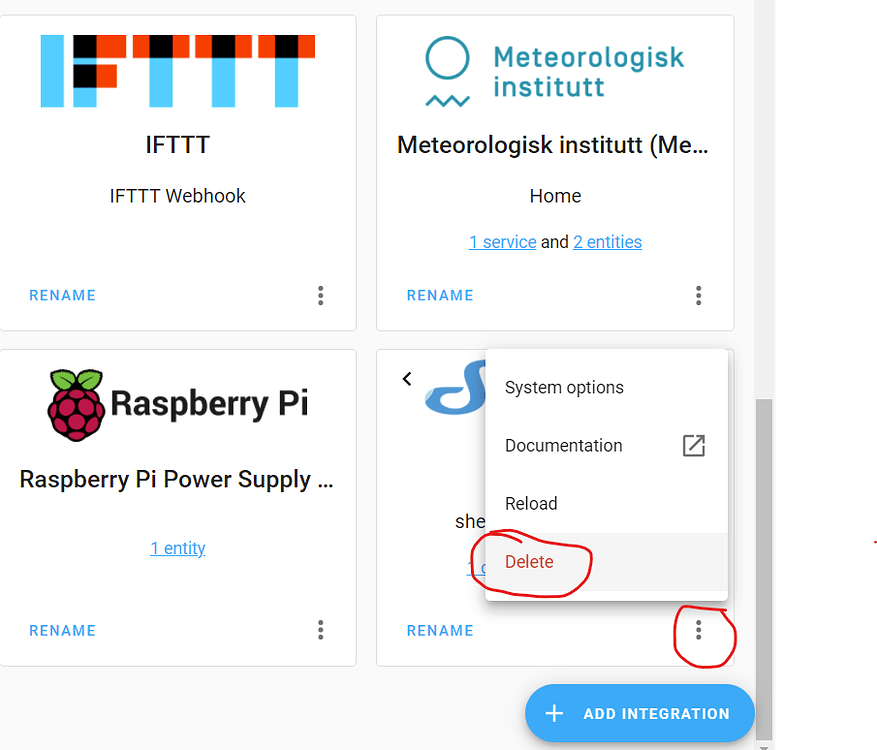Rename the Meteorologisk institutt integration
877x750 pixels.
pos(440,295)
